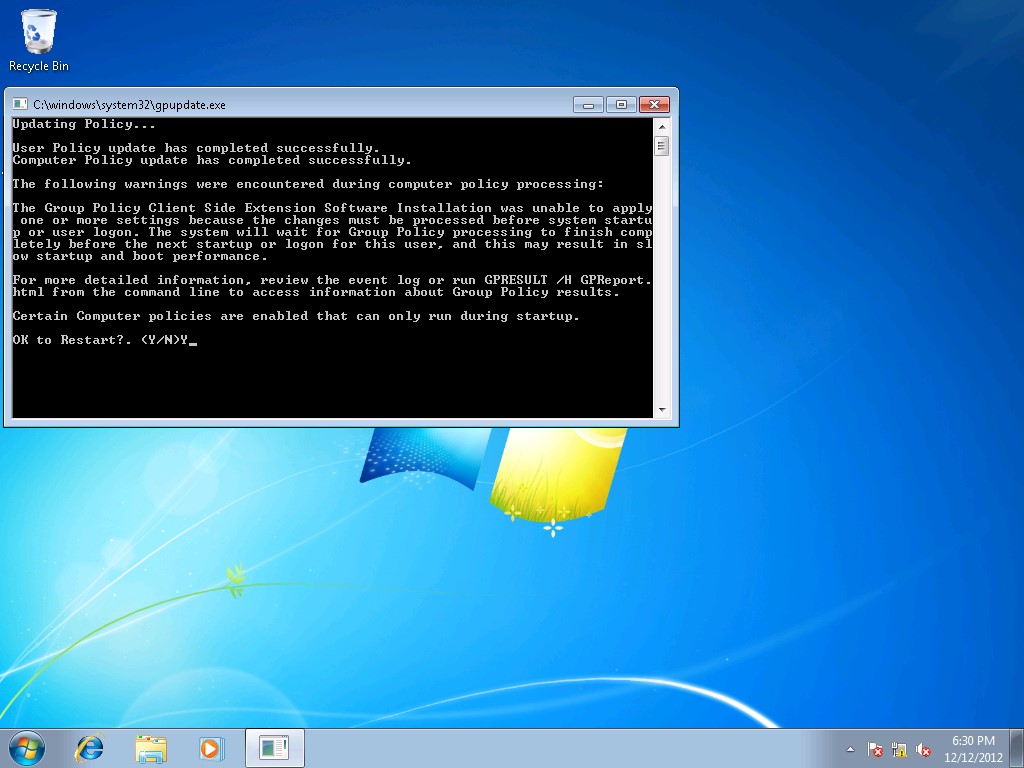
Task: Open the Recycle Bin desktop icon
Action: pyautogui.click(x=39, y=39)
